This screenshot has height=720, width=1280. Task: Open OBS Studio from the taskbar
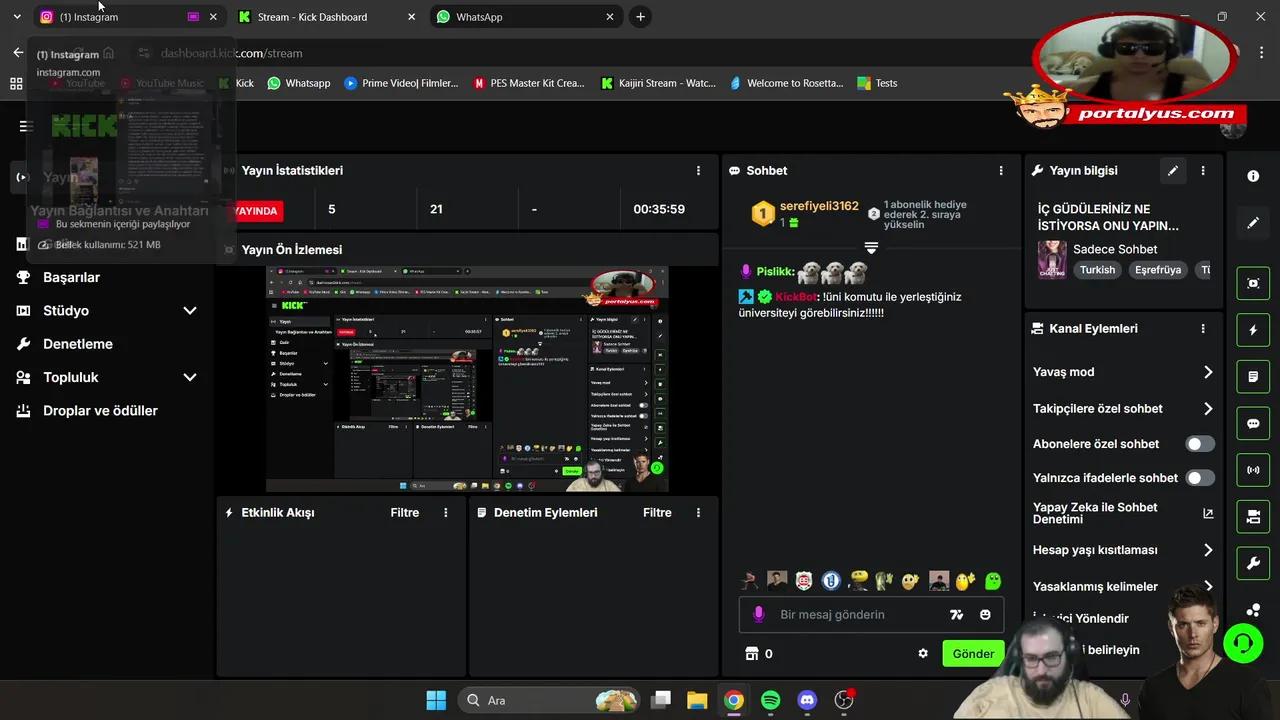[844, 700]
